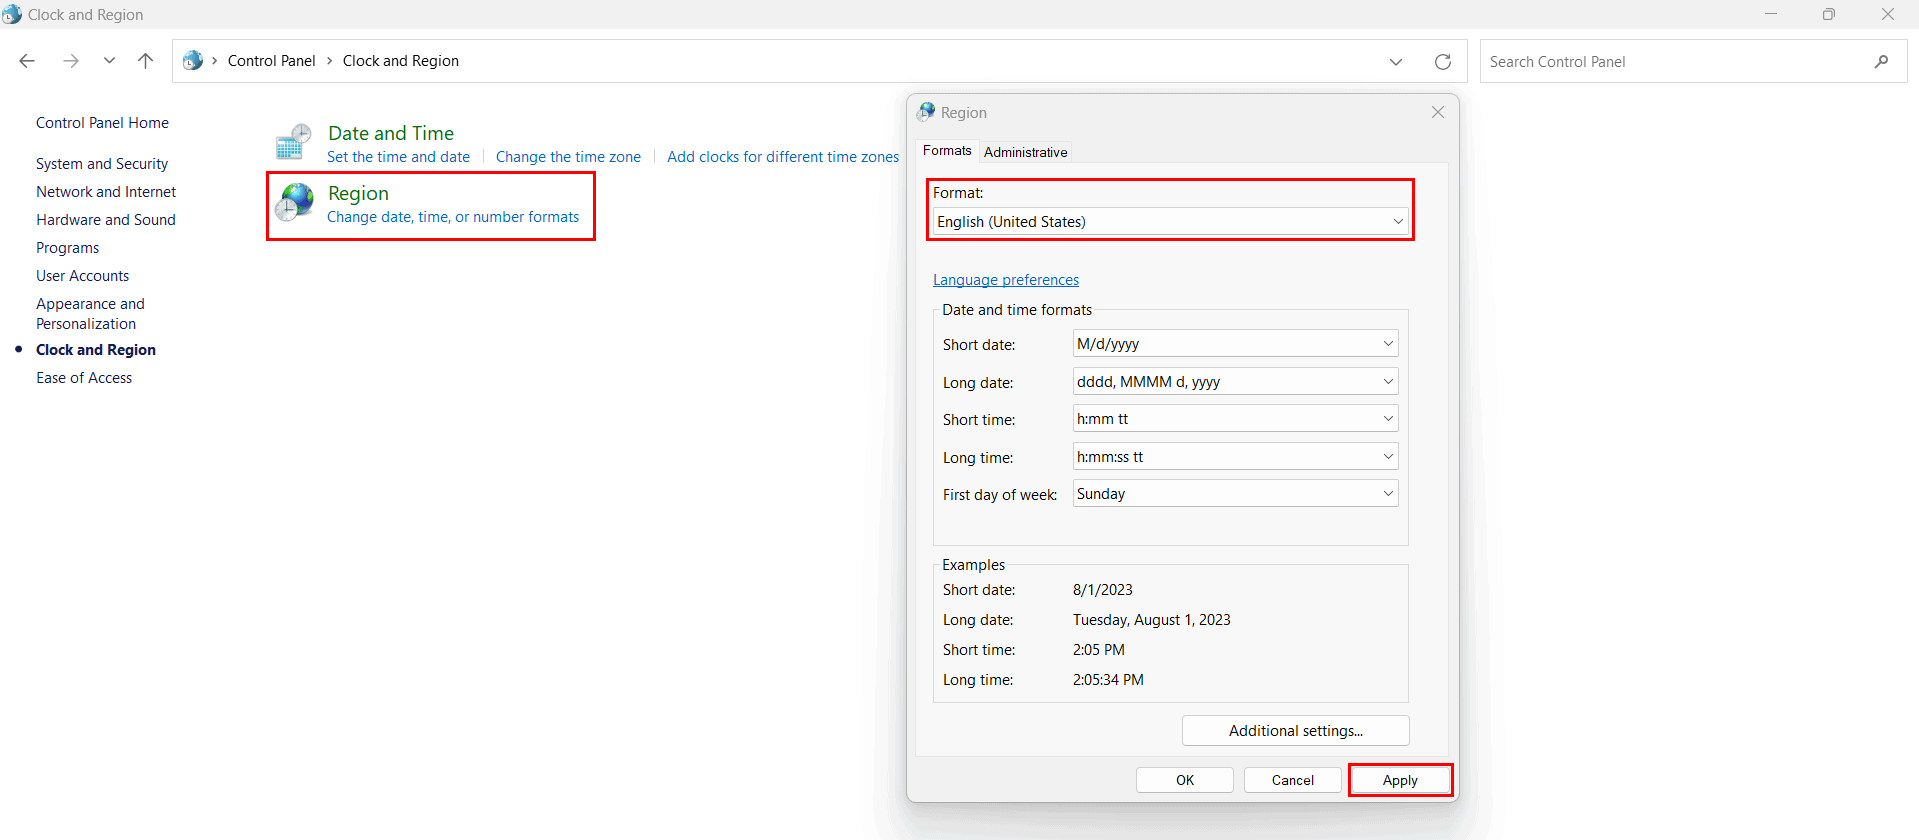Open Additional settings in Region dialog
The image size is (1919, 840).
[1295, 731]
